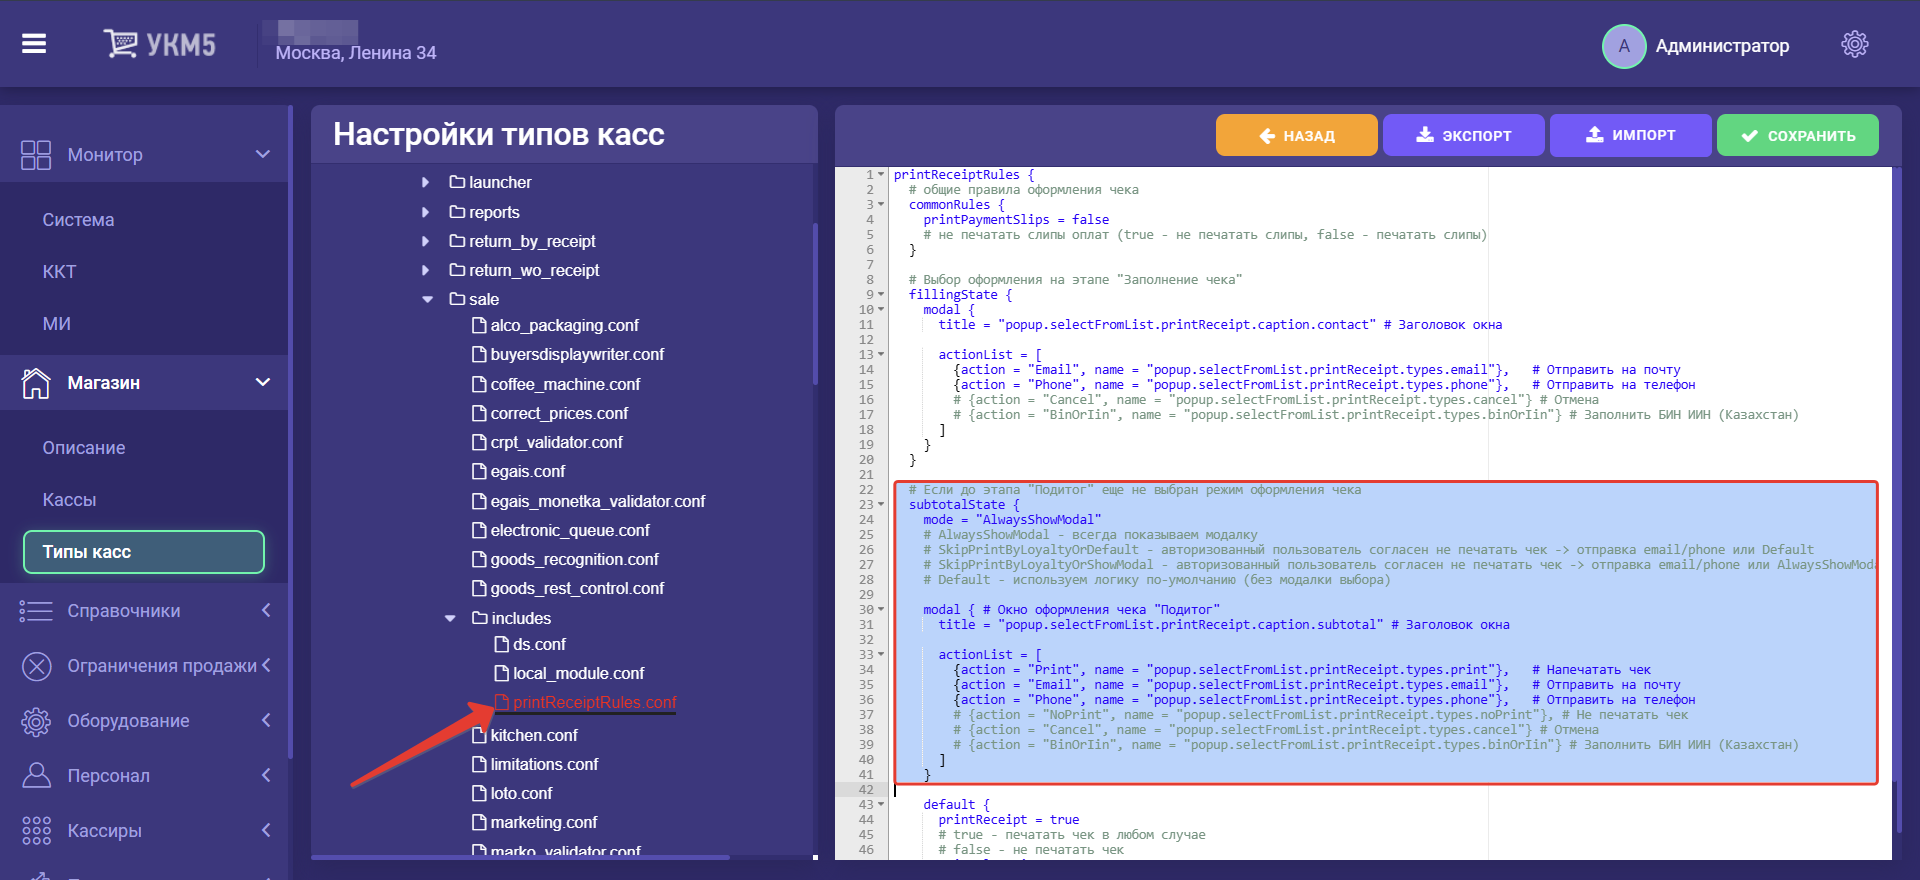Click the УКМ5 cart logo

(159, 44)
